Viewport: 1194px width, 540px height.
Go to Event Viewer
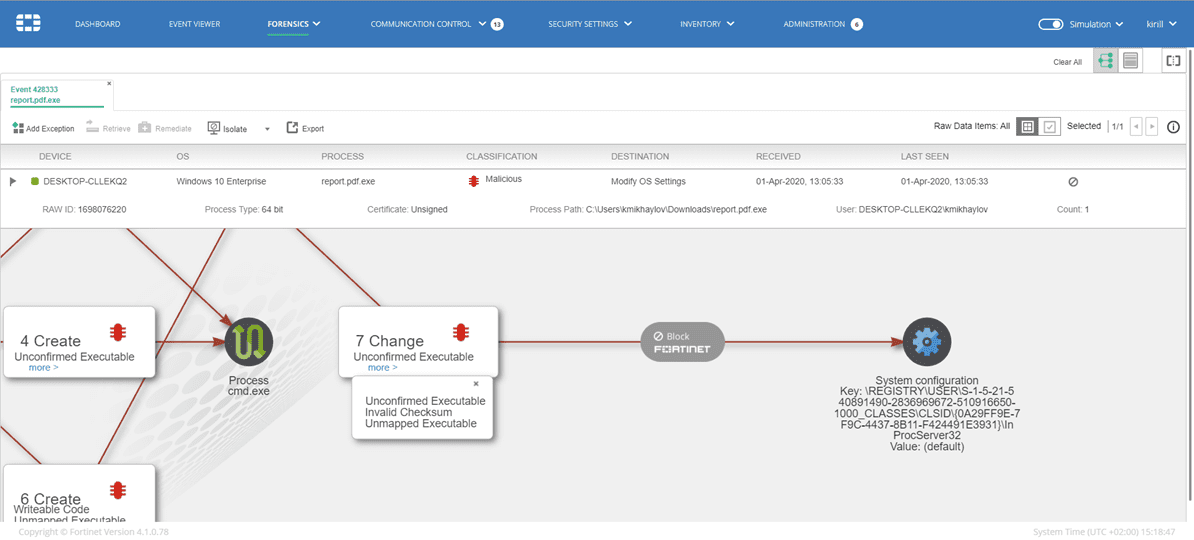pyautogui.click(x=194, y=24)
